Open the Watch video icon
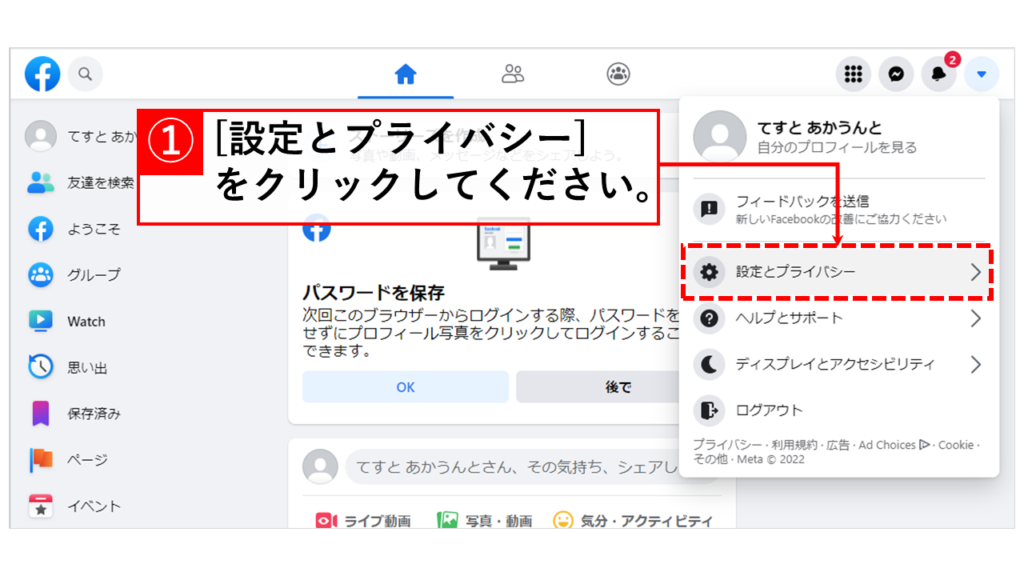The height and width of the screenshot is (576, 1024). (x=40, y=321)
